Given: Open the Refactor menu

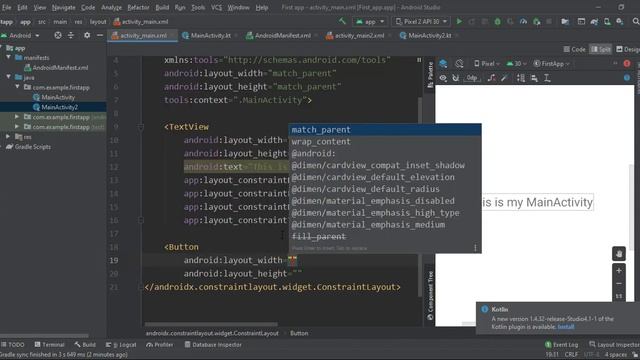Looking at the screenshot, I should point(138,7).
